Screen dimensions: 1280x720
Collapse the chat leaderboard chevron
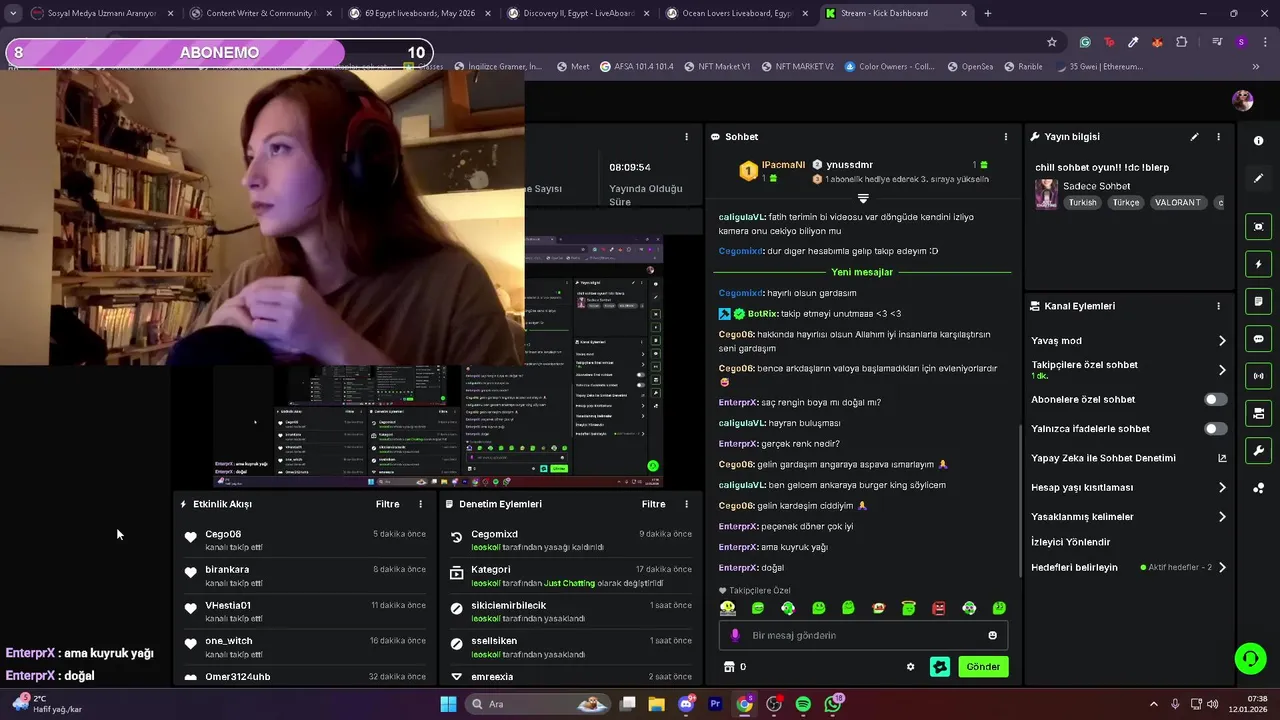point(863,199)
